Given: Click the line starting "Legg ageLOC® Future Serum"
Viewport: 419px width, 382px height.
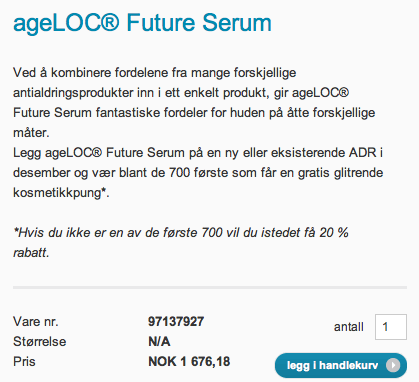Looking at the screenshot, I should [x=198, y=153].
